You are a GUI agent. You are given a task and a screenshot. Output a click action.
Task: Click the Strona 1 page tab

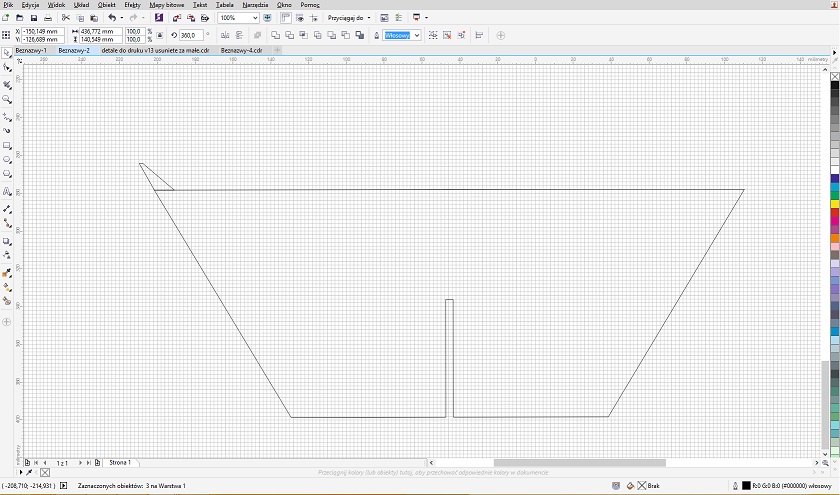[119, 463]
